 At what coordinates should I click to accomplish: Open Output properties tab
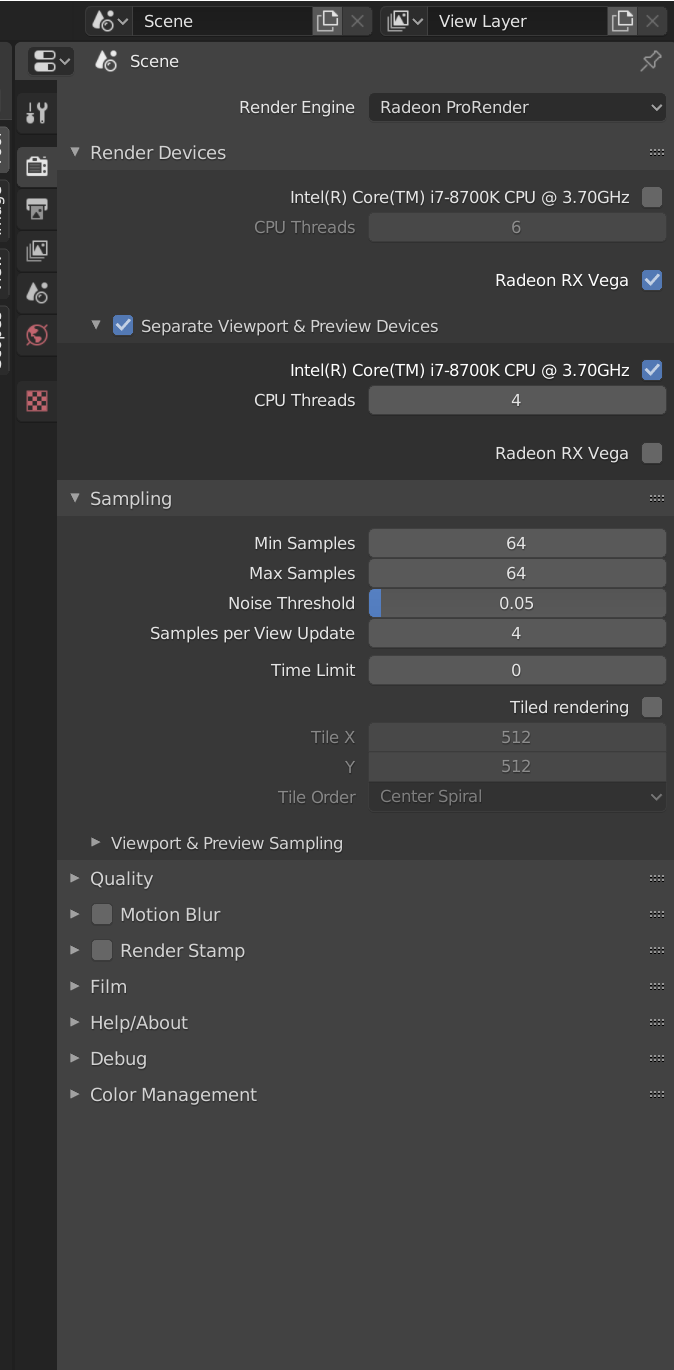37,209
